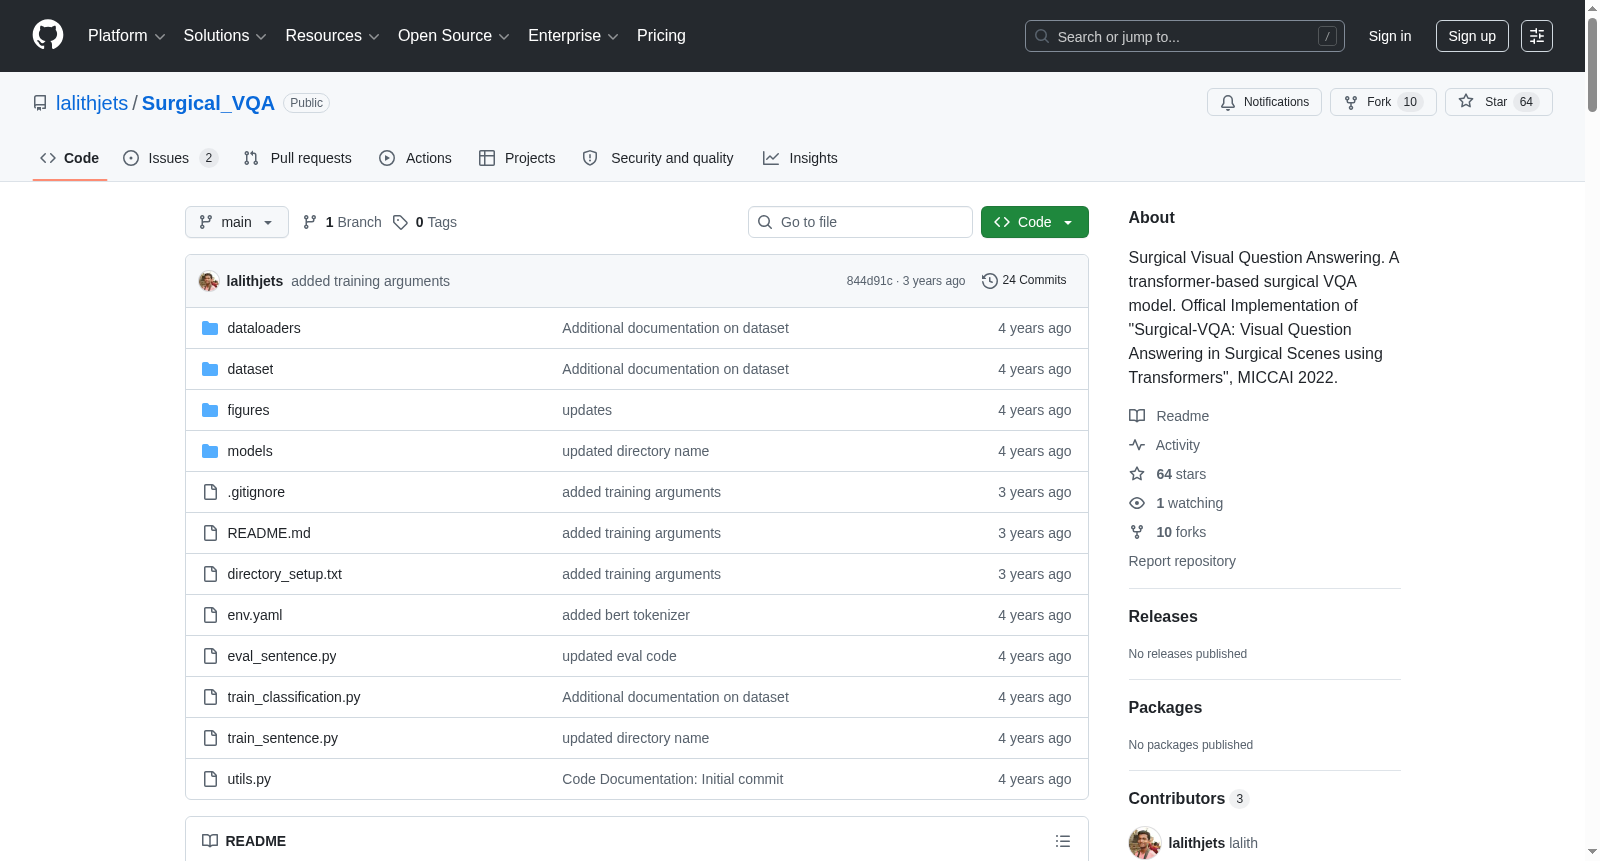Click the Sign in link

(1390, 36)
